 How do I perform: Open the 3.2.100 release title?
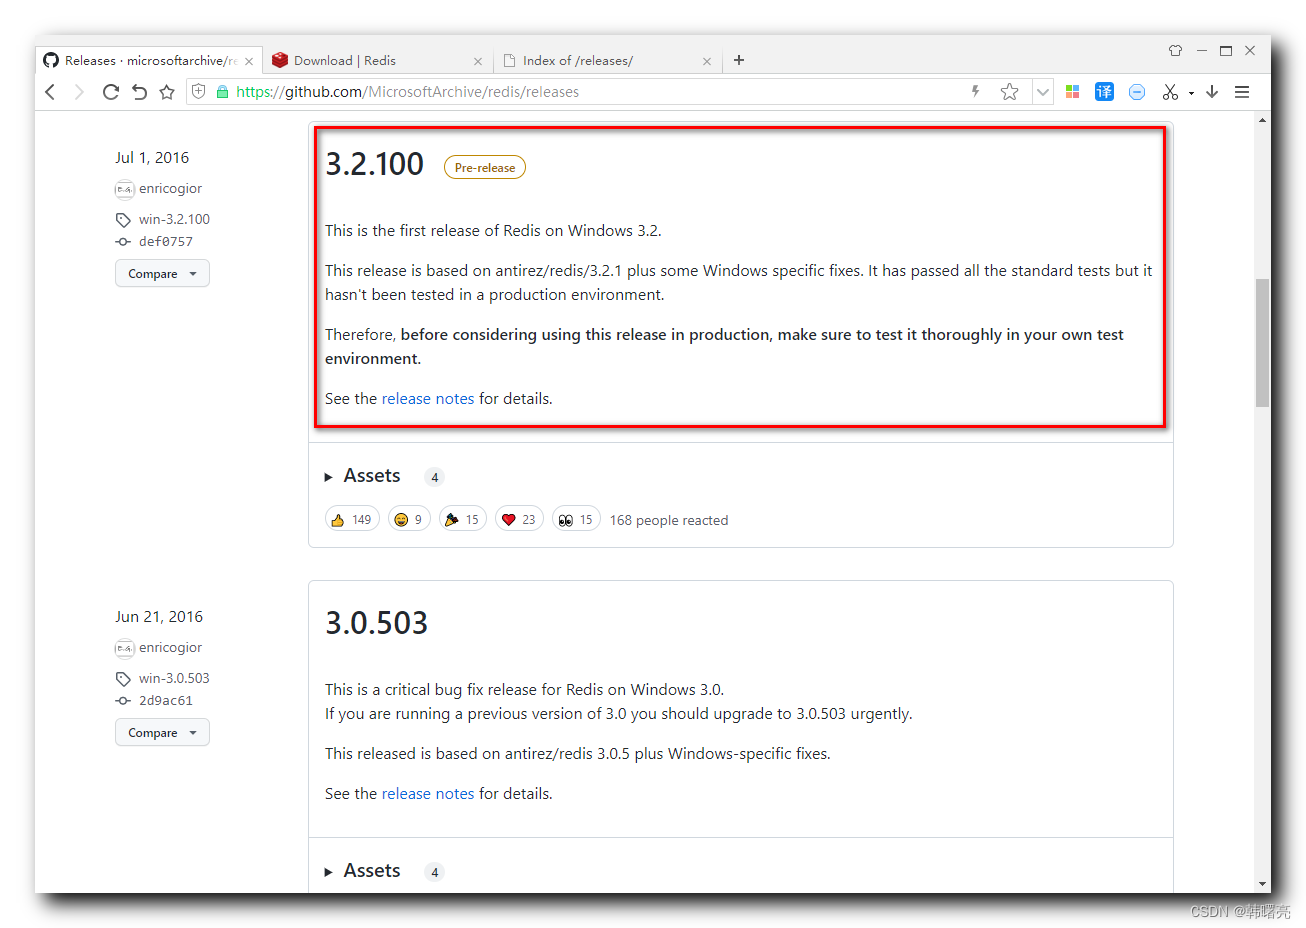(x=374, y=164)
